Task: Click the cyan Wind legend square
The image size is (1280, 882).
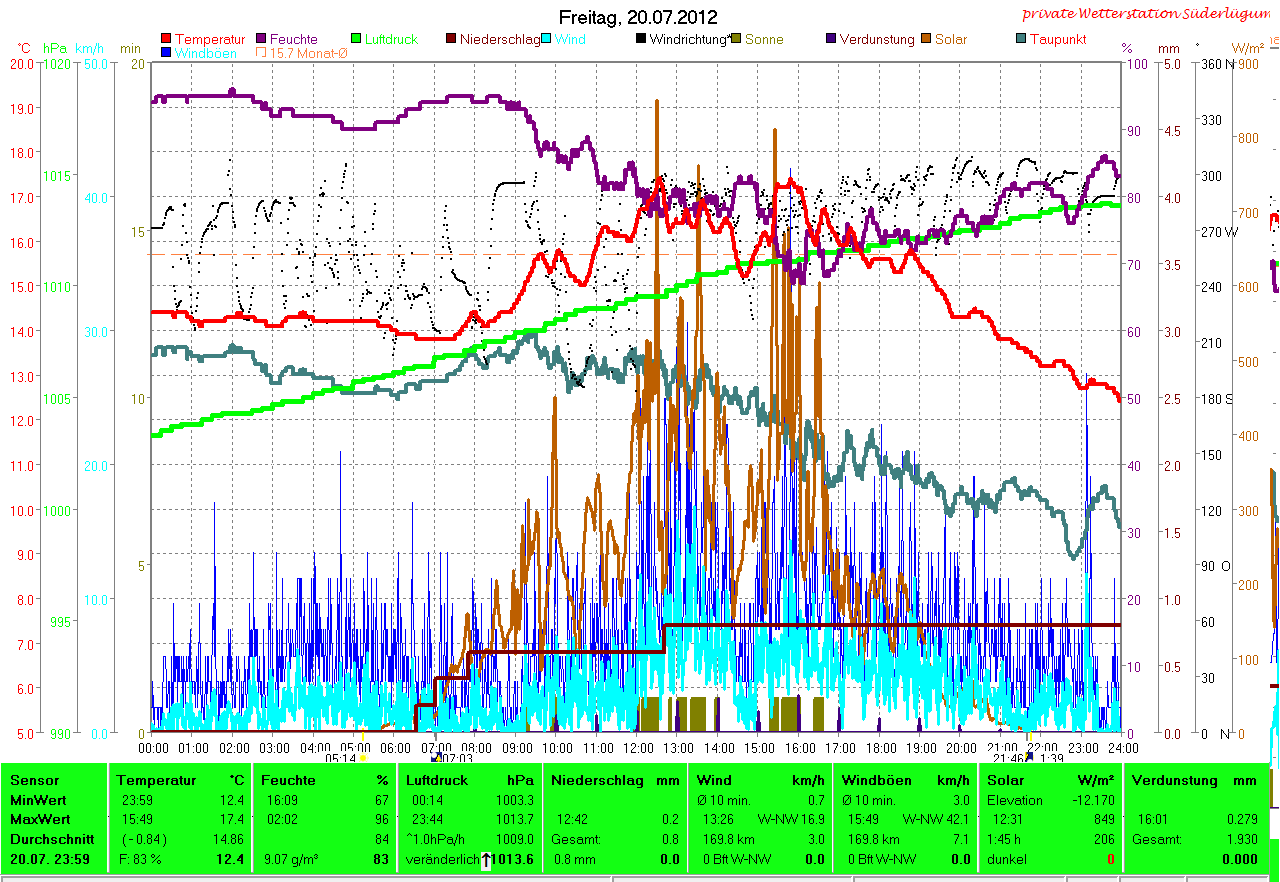Action: click(547, 39)
